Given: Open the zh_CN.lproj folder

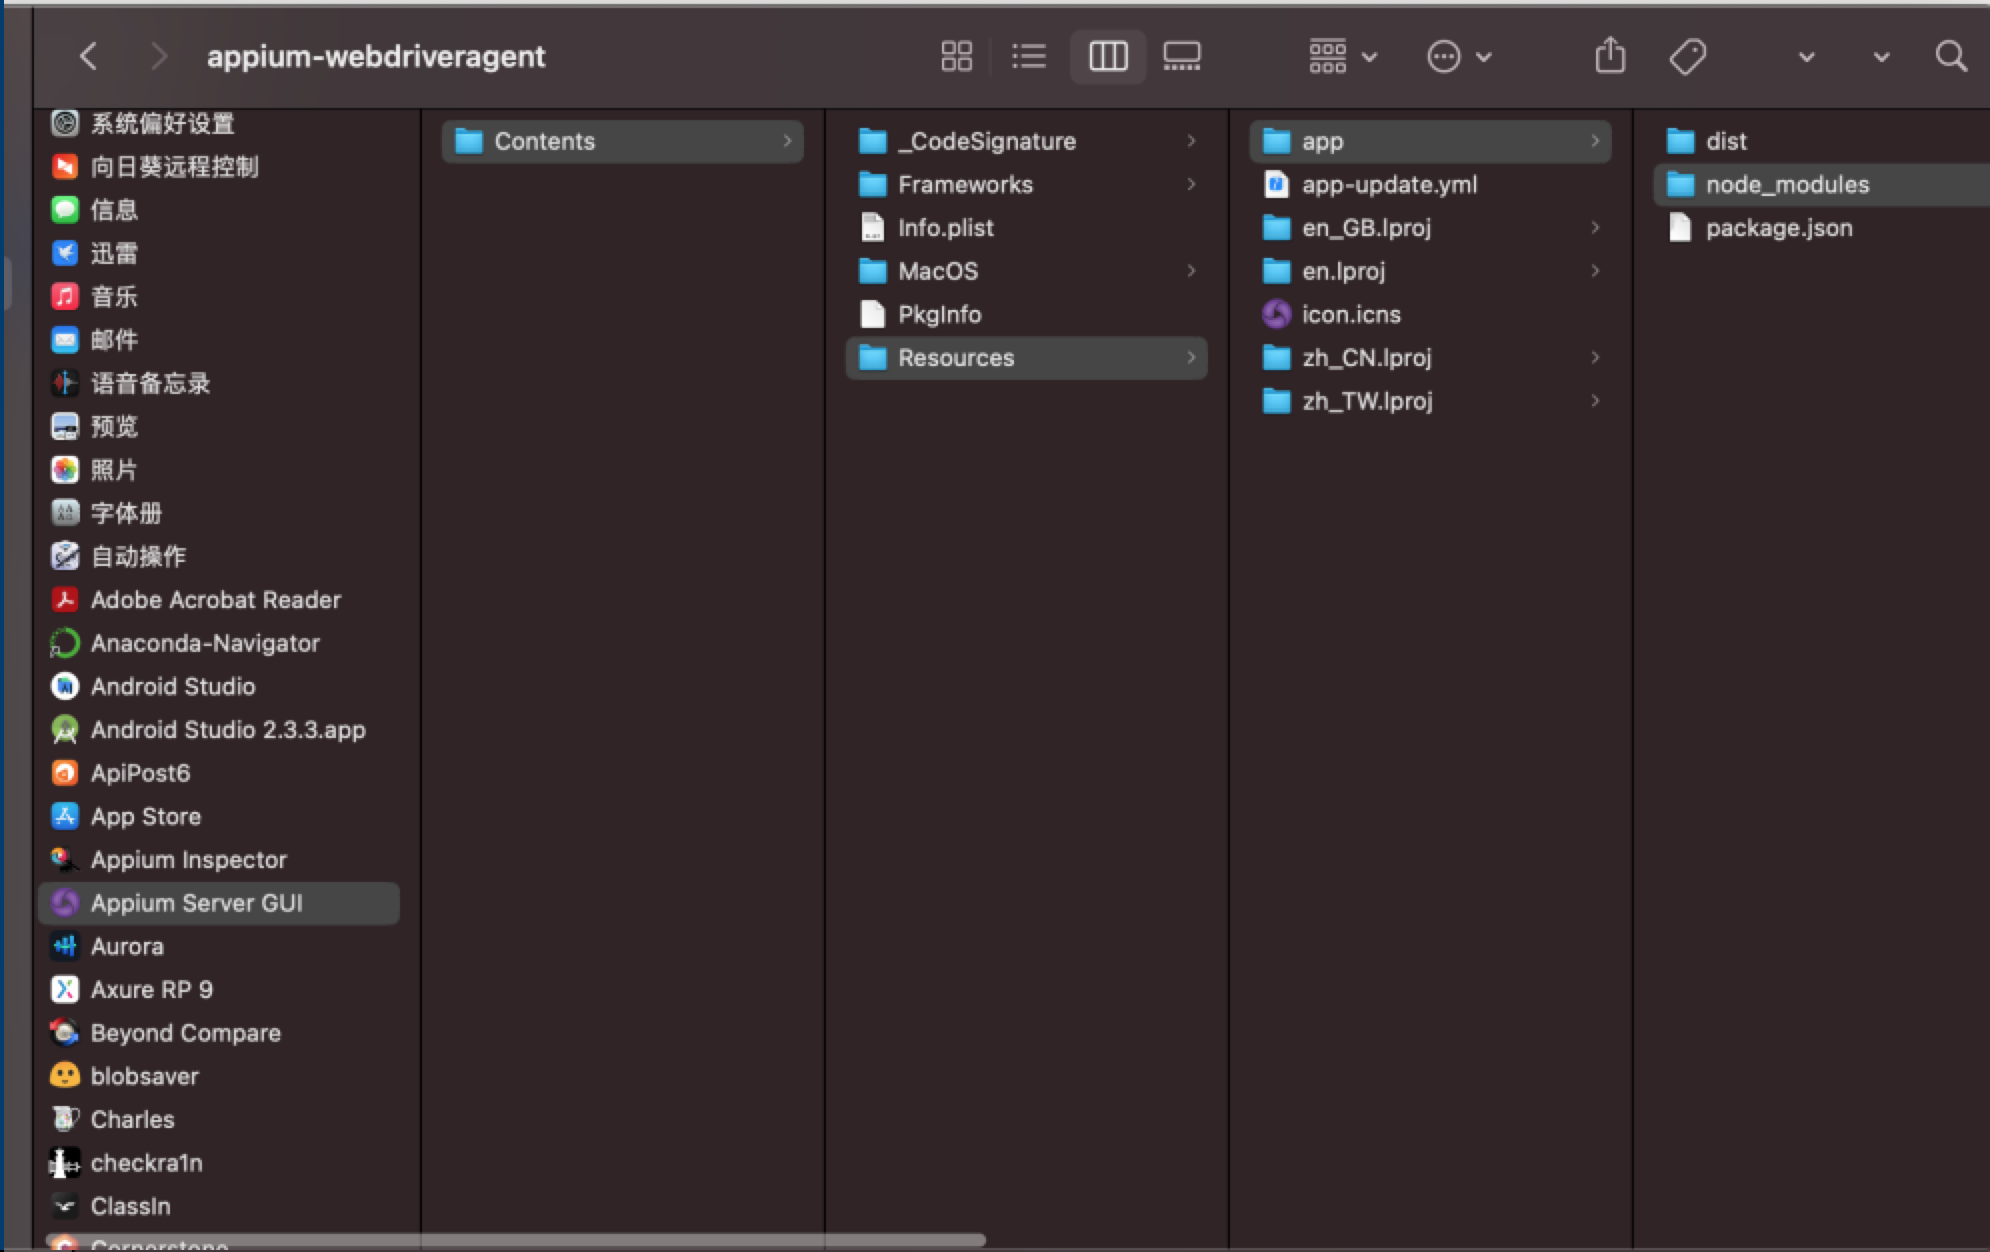Looking at the screenshot, I should 1431,358.
